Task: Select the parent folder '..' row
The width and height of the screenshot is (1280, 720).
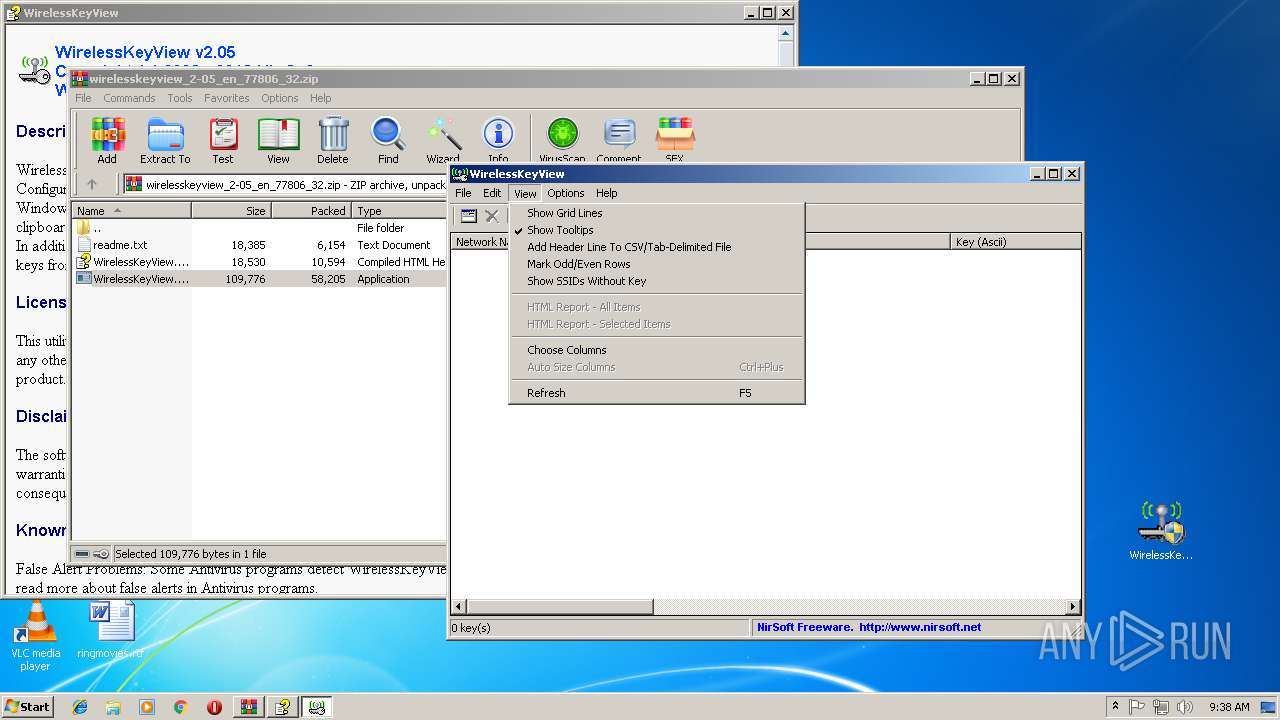Action: pyautogui.click(x=259, y=228)
